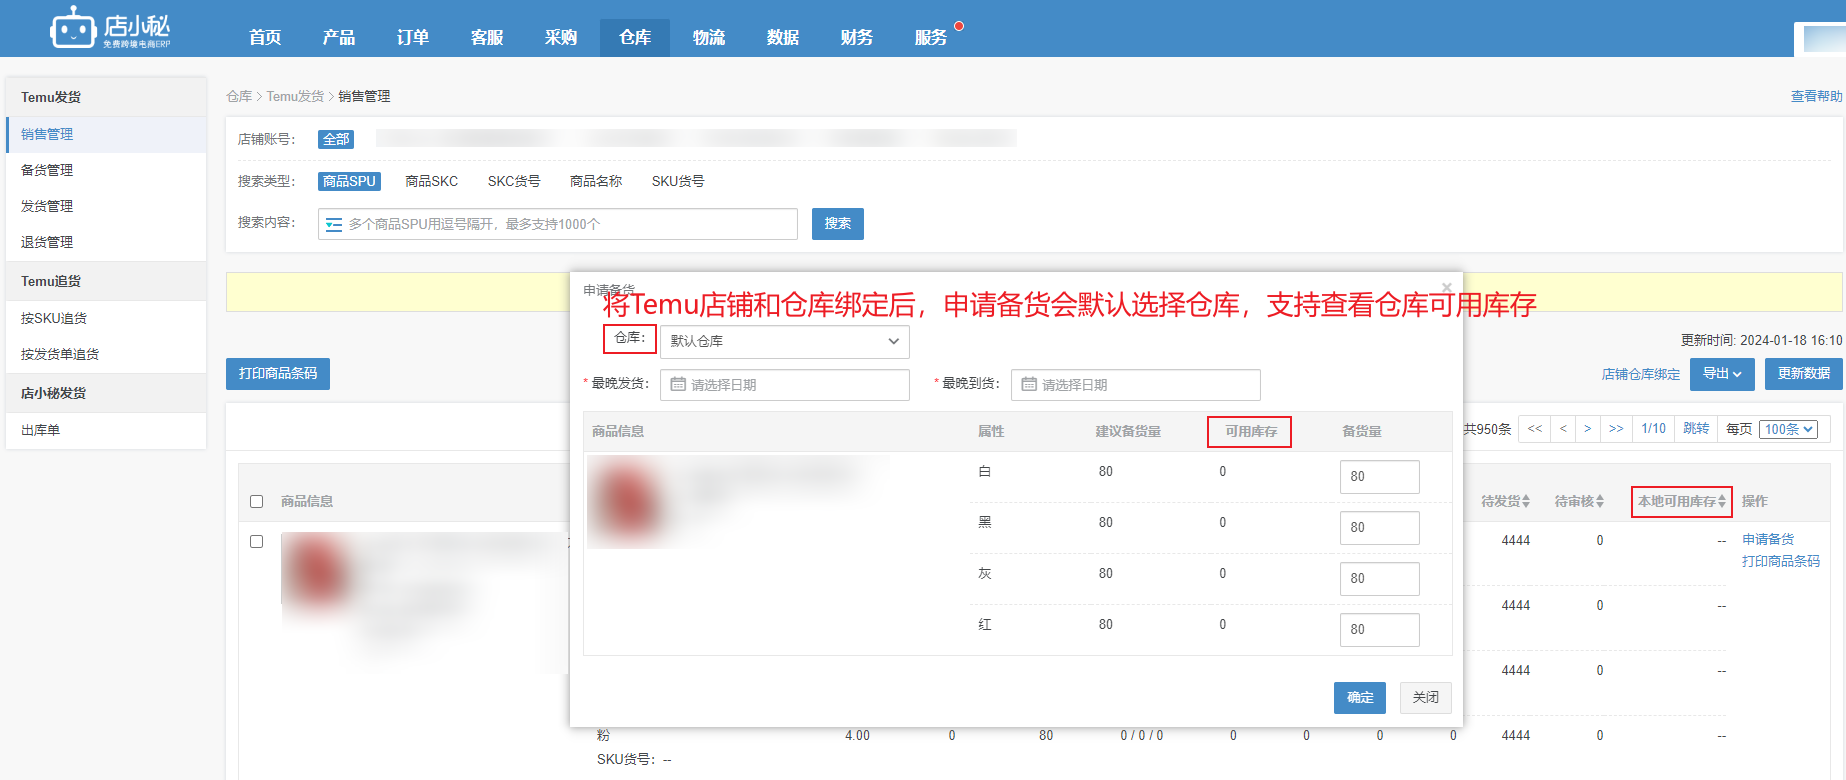1846x780 pixels.
Task: Click list icon in search content box
Action: coord(334,224)
